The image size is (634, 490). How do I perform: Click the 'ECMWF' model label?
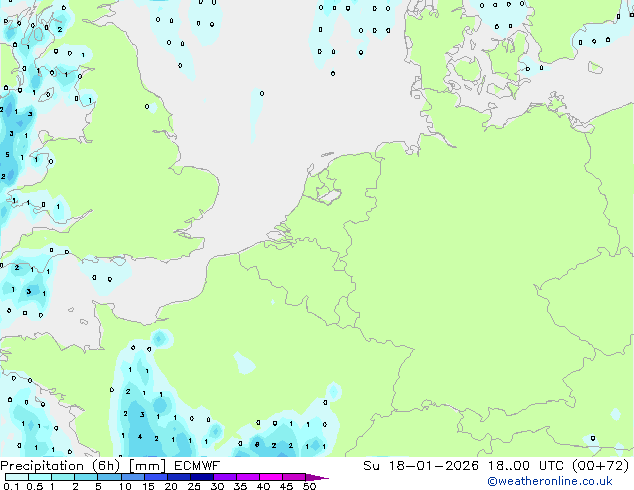pyautogui.click(x=197, y=466)
